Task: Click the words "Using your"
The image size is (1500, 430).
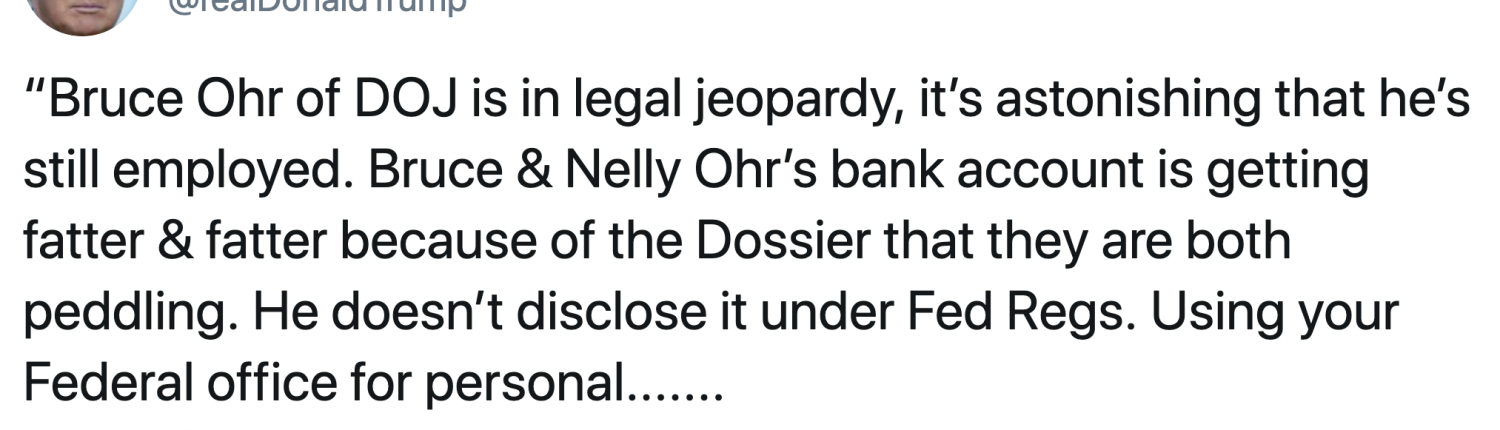Action: tap(1273, 312)
